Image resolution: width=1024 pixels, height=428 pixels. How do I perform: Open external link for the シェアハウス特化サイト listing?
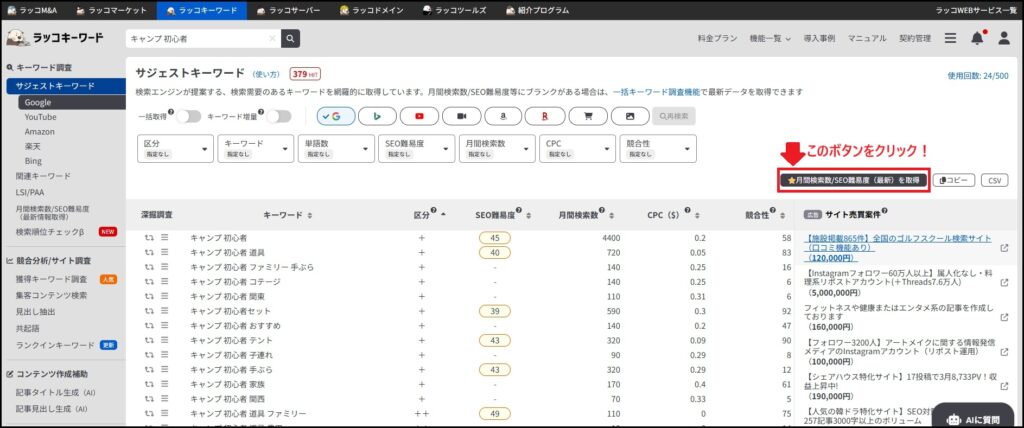pos(1004,386)
